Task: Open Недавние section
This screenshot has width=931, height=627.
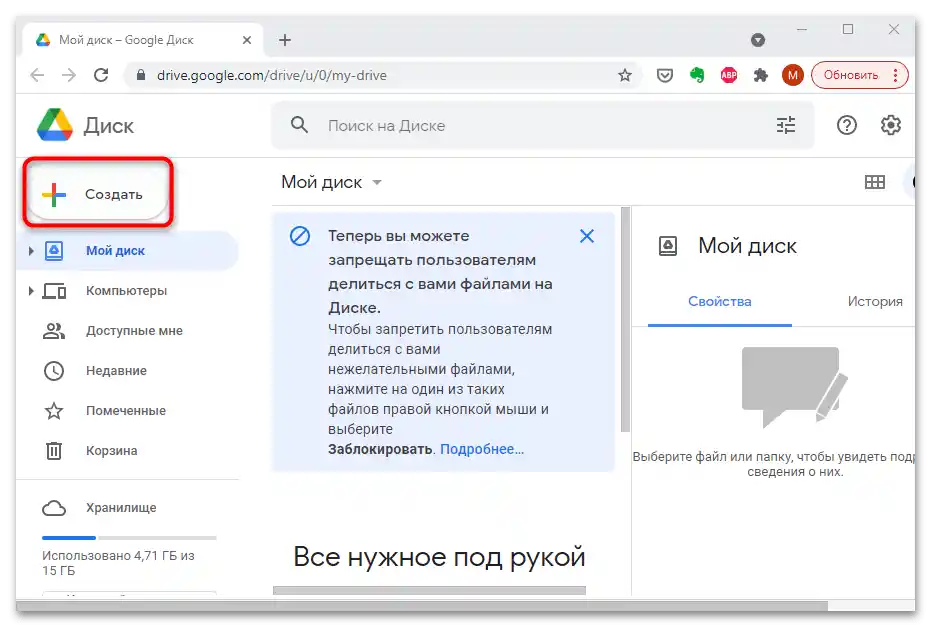Action: (x=127, y=370)
